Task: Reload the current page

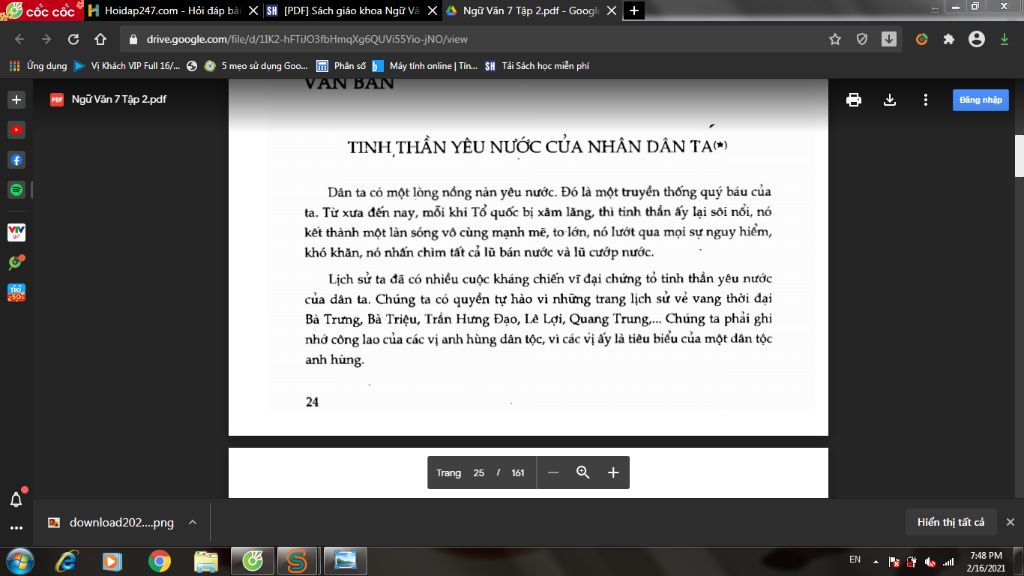Action: 73,39
